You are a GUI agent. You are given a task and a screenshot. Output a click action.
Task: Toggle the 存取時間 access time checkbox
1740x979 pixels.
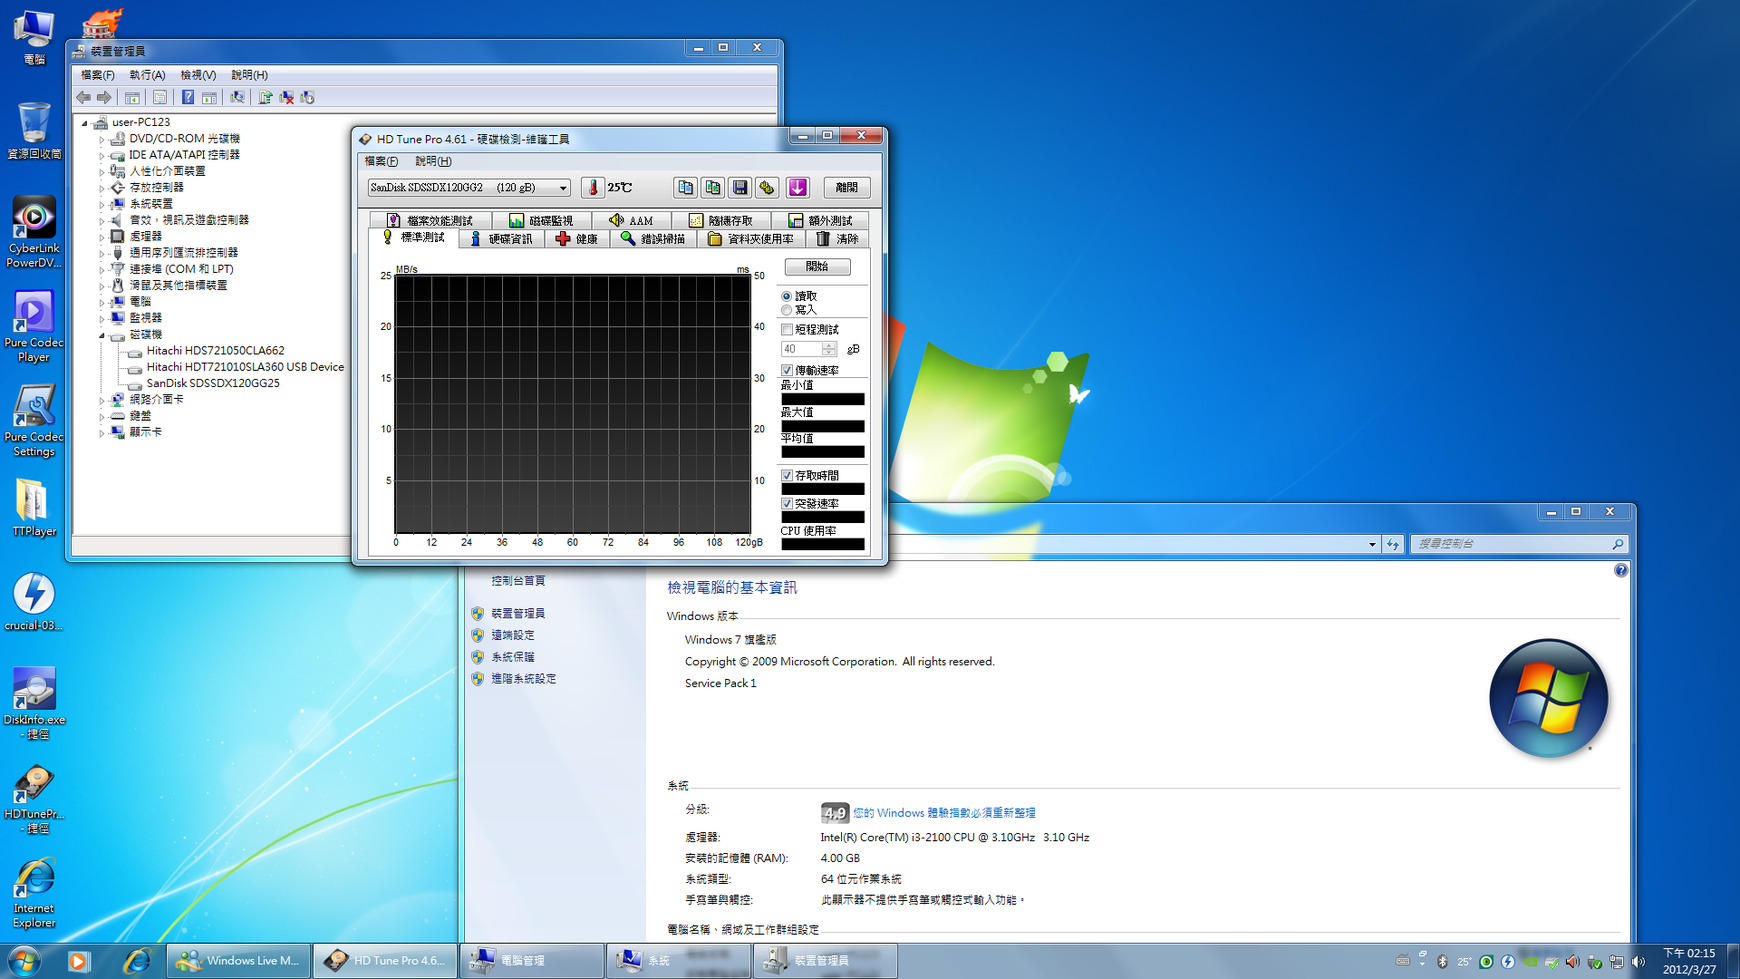coord(787,475)
